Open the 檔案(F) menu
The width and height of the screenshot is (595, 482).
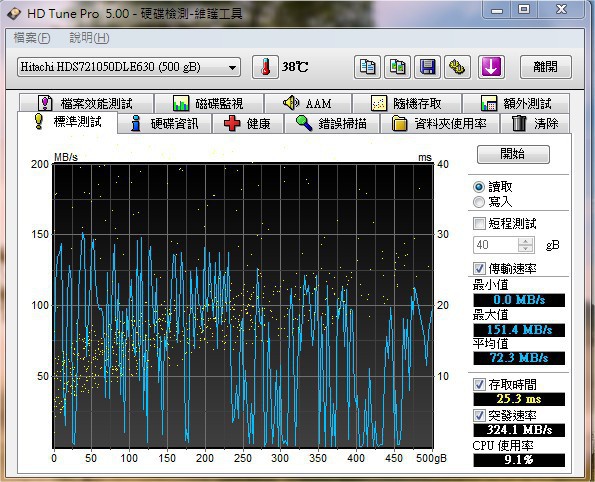[32, 38]
